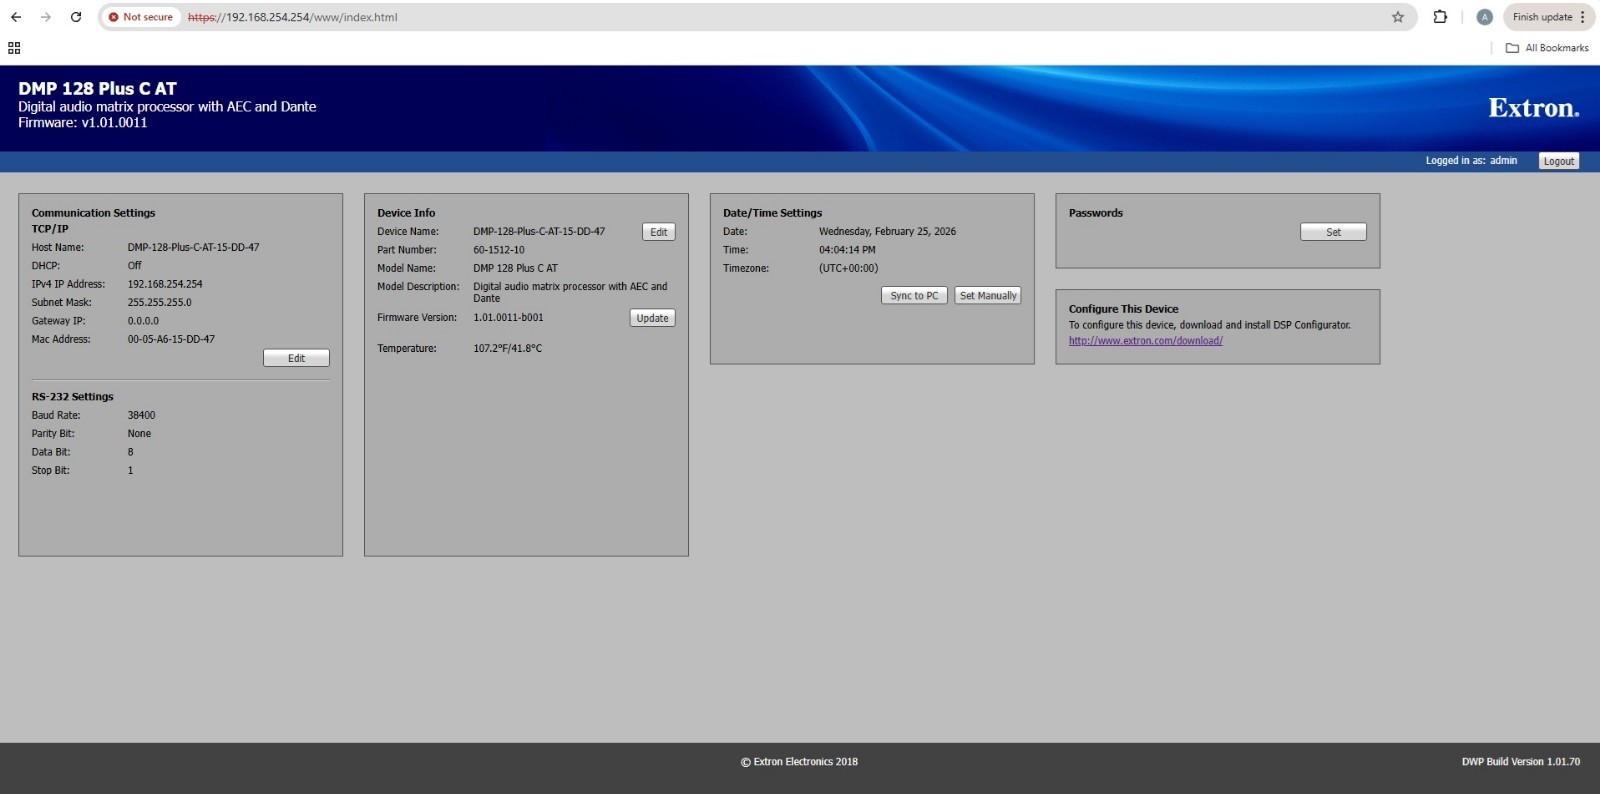Edit the Device Name in Device Info

[x=658, y=232]
